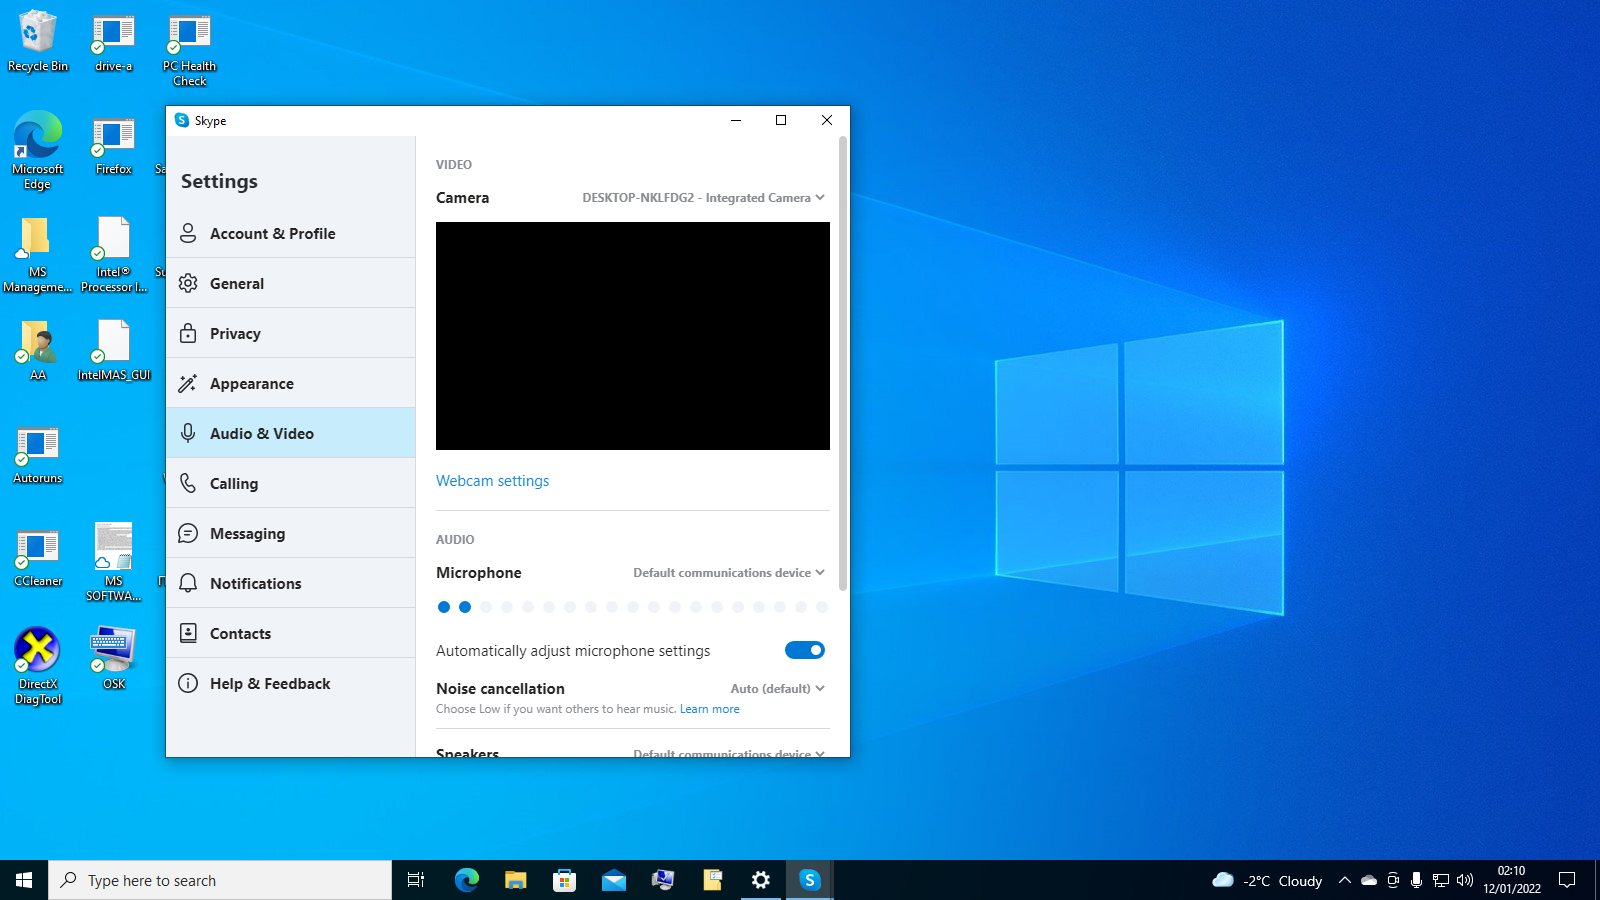Open the Webcam settings link

(492, 481)
